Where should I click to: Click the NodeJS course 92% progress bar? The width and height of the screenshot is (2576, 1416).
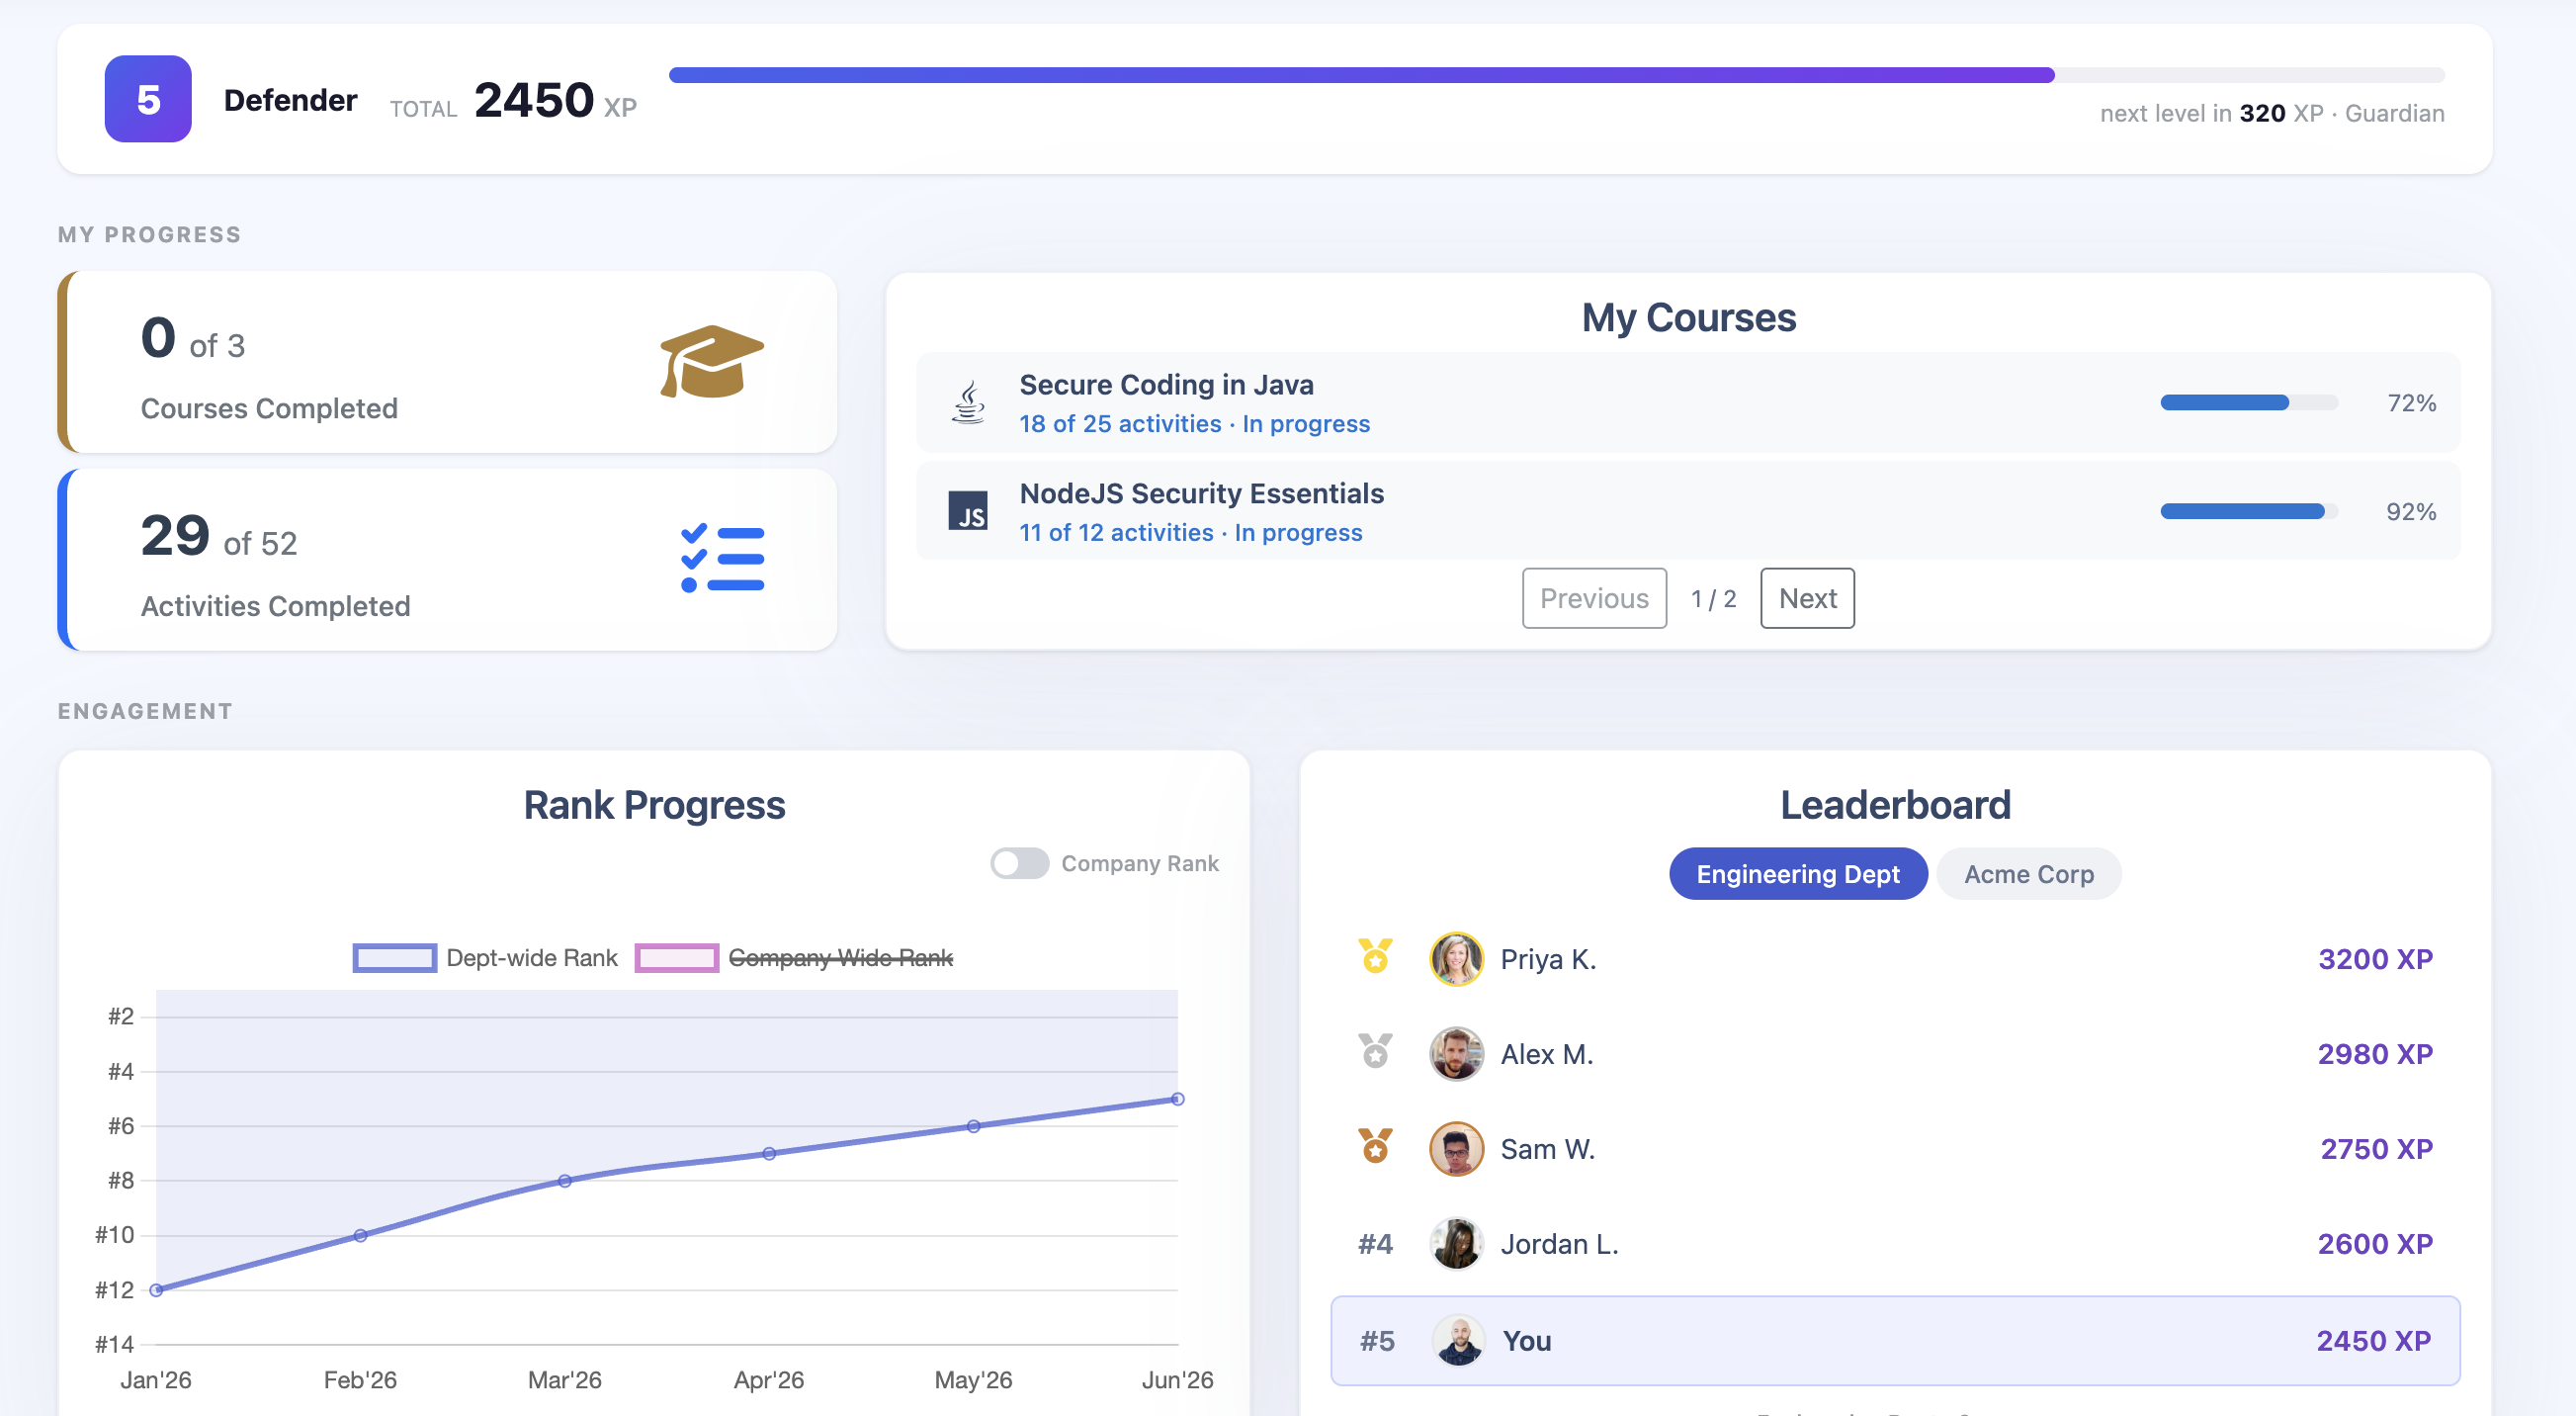2248,511
